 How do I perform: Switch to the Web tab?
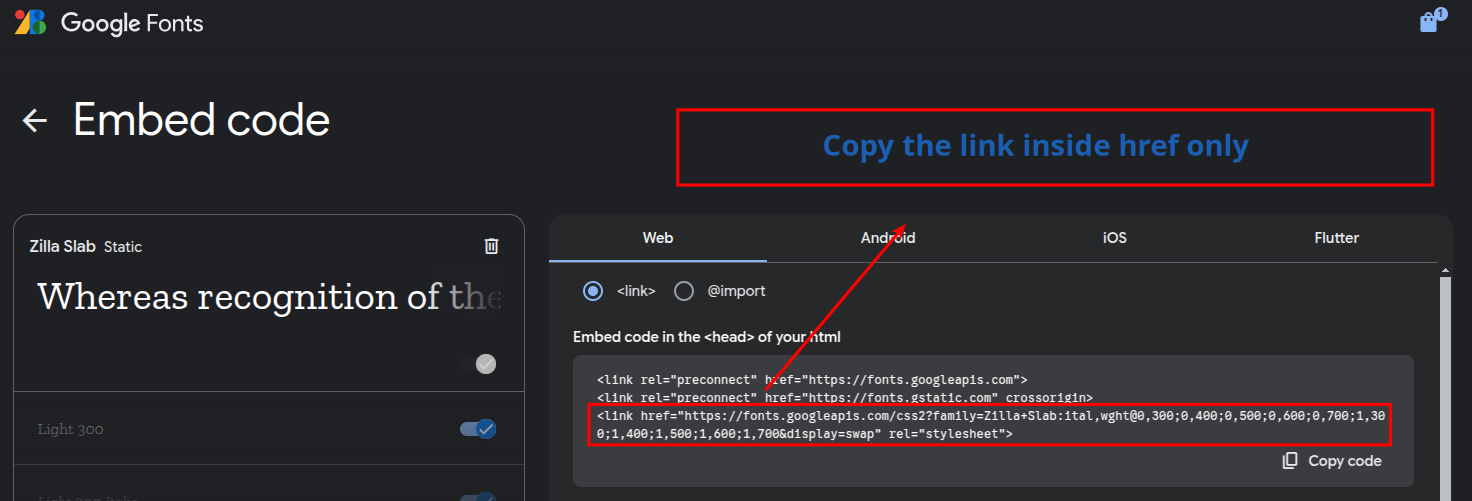(x=658, y=238)
